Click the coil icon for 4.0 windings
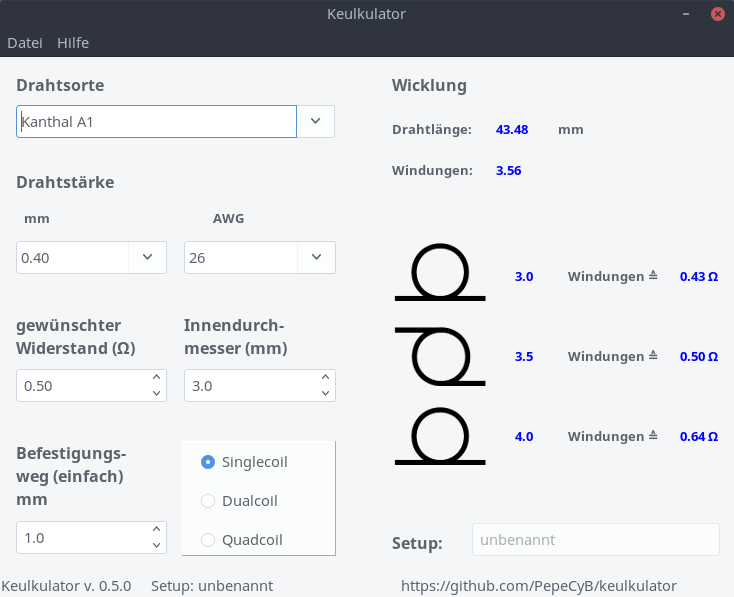The image size is (734, 597). 440,436
